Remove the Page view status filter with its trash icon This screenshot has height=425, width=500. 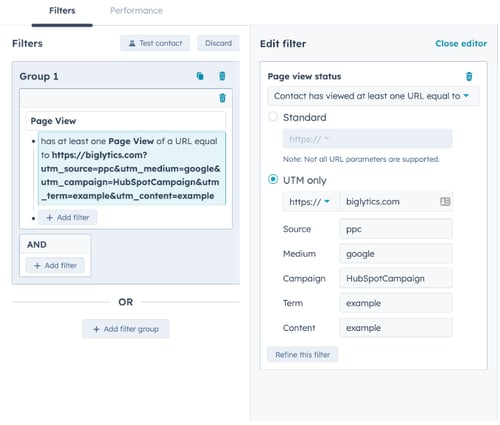469,76
